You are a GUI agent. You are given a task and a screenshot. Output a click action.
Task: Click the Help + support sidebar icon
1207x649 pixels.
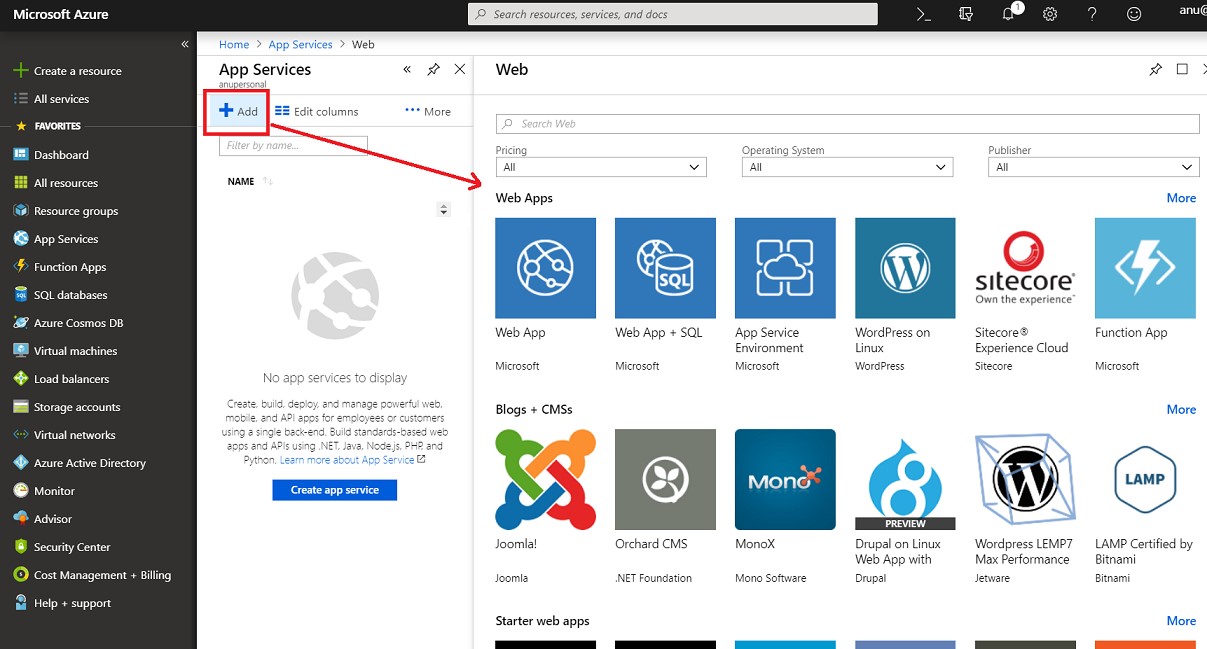click(21, 603)
